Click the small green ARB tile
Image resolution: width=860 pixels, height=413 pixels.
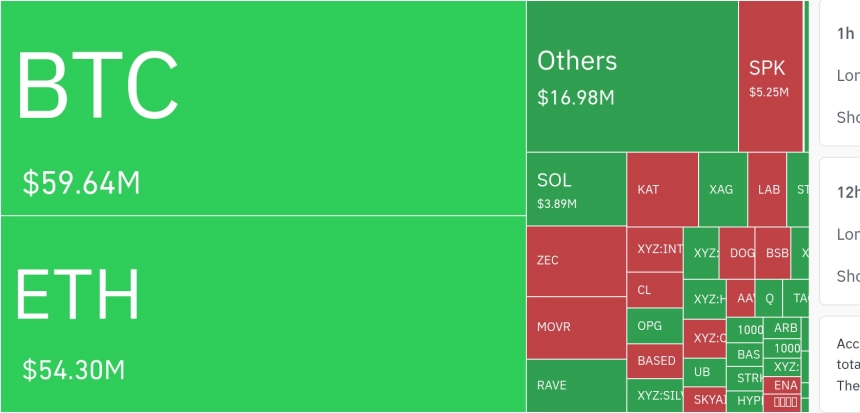coord(785,328)
